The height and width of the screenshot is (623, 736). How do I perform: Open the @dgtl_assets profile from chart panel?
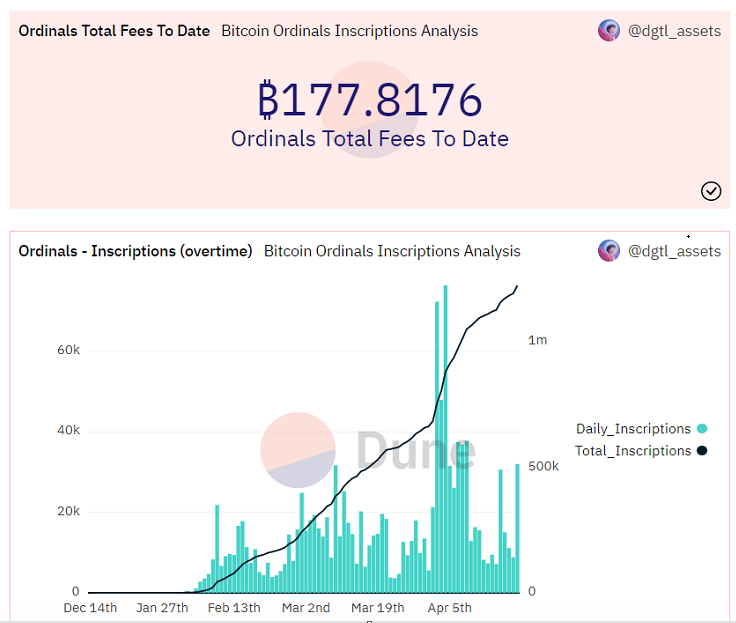point(674,251)
